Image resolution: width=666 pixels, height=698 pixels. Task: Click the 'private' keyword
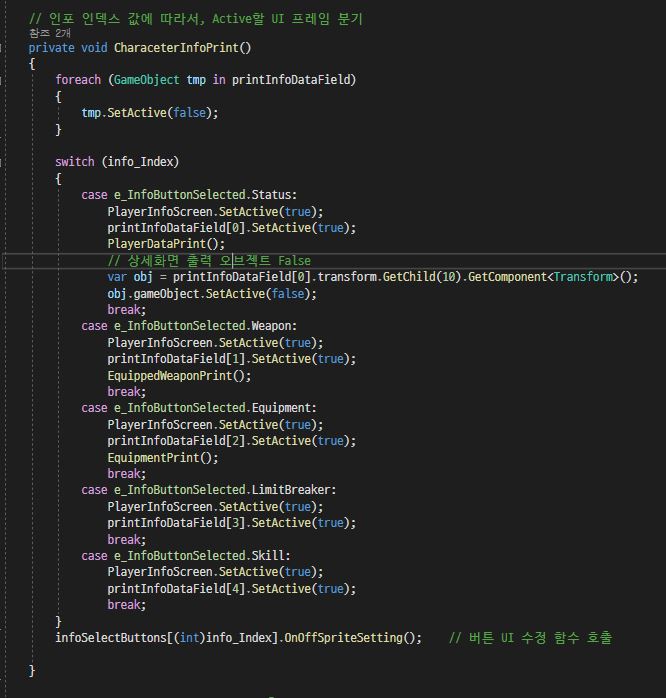click(x=52, y=48)
